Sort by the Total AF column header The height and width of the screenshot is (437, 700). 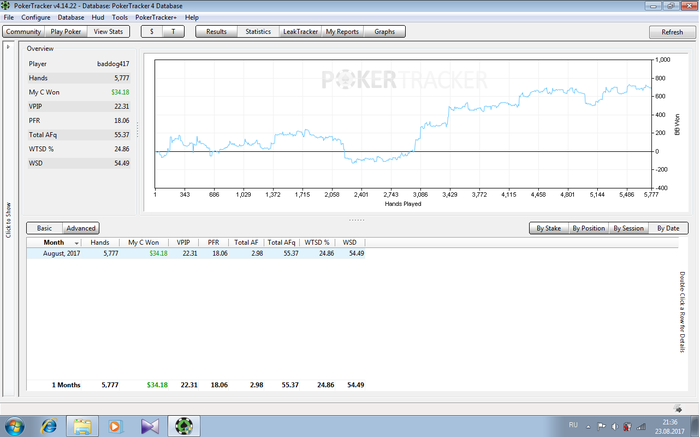coord(246,242)
